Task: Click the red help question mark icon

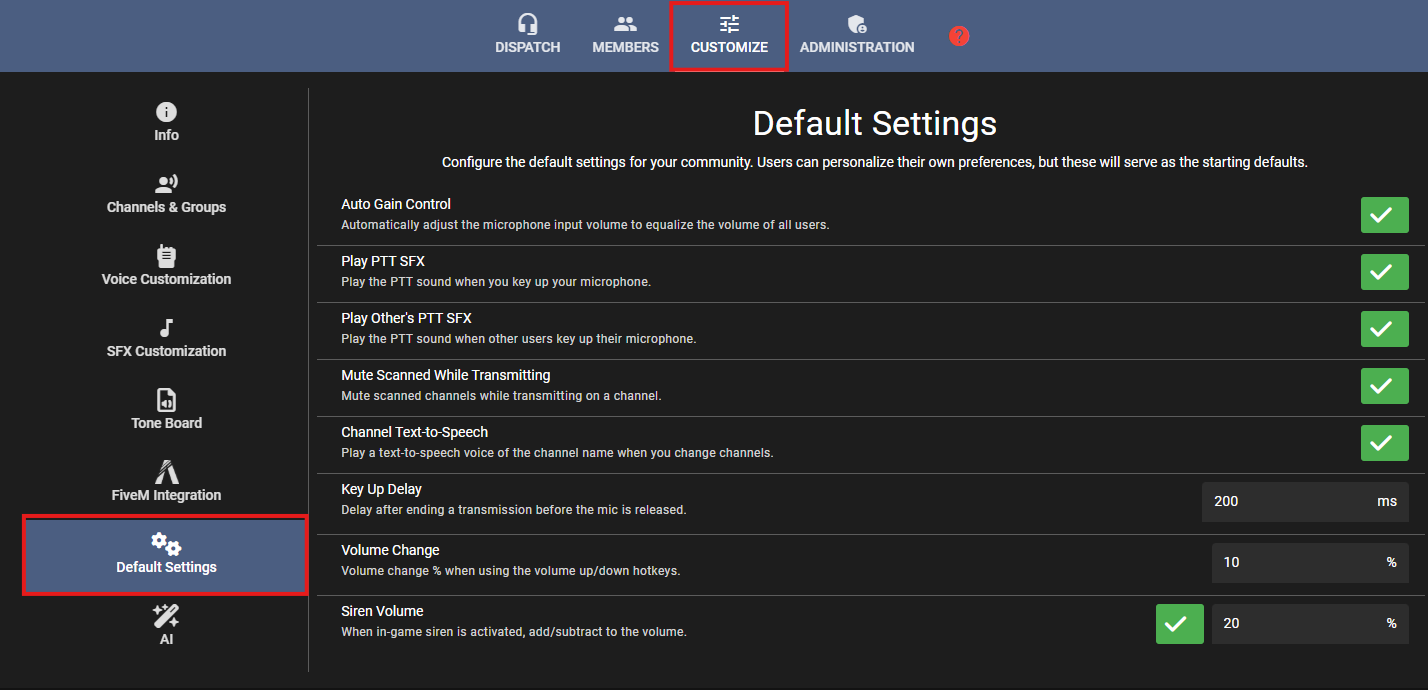Action: coord(959,36)
